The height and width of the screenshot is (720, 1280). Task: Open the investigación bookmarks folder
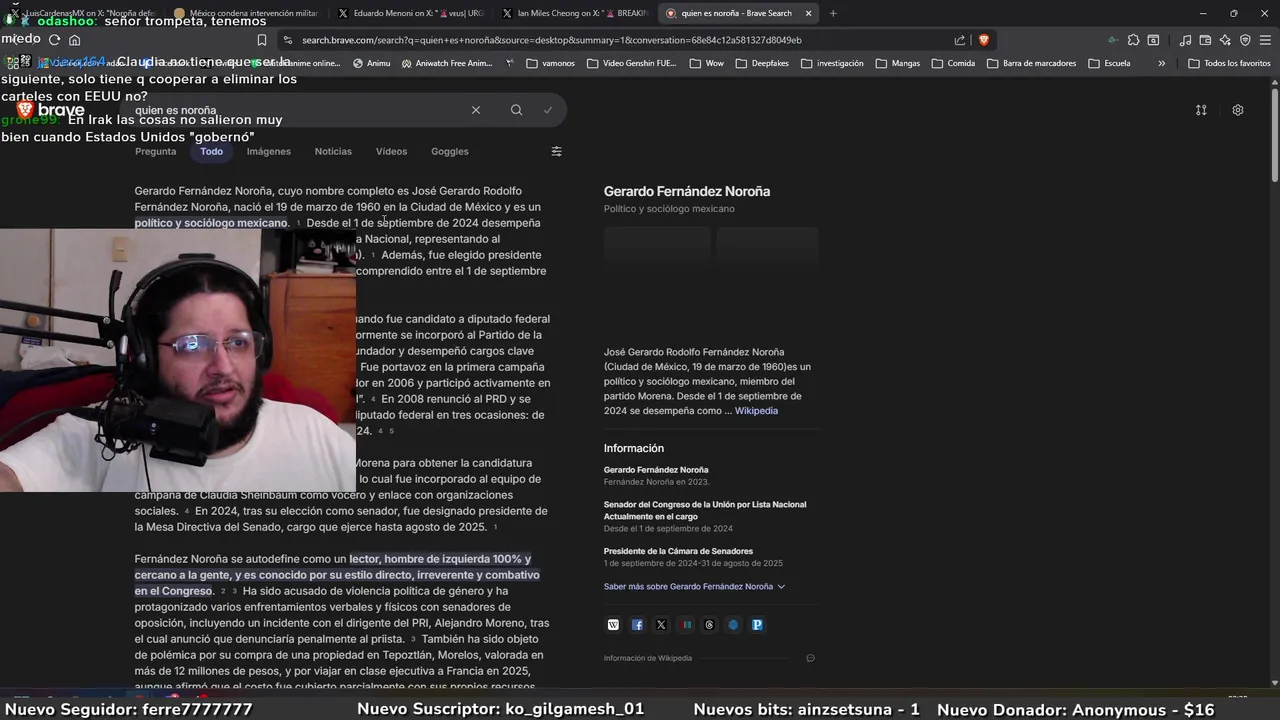(832, 63)
